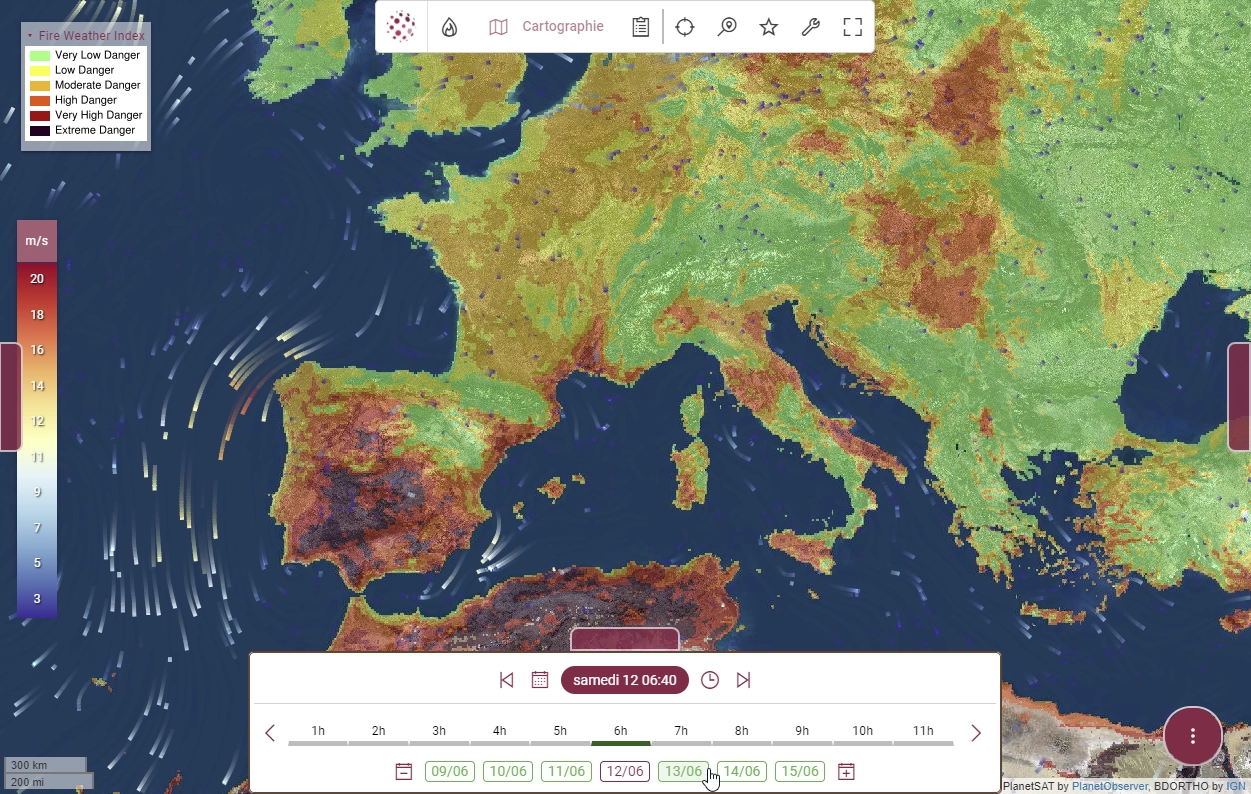1251x794 pixels.
Task: Switch to the 13/06 date tab
Action: point(683,771)
